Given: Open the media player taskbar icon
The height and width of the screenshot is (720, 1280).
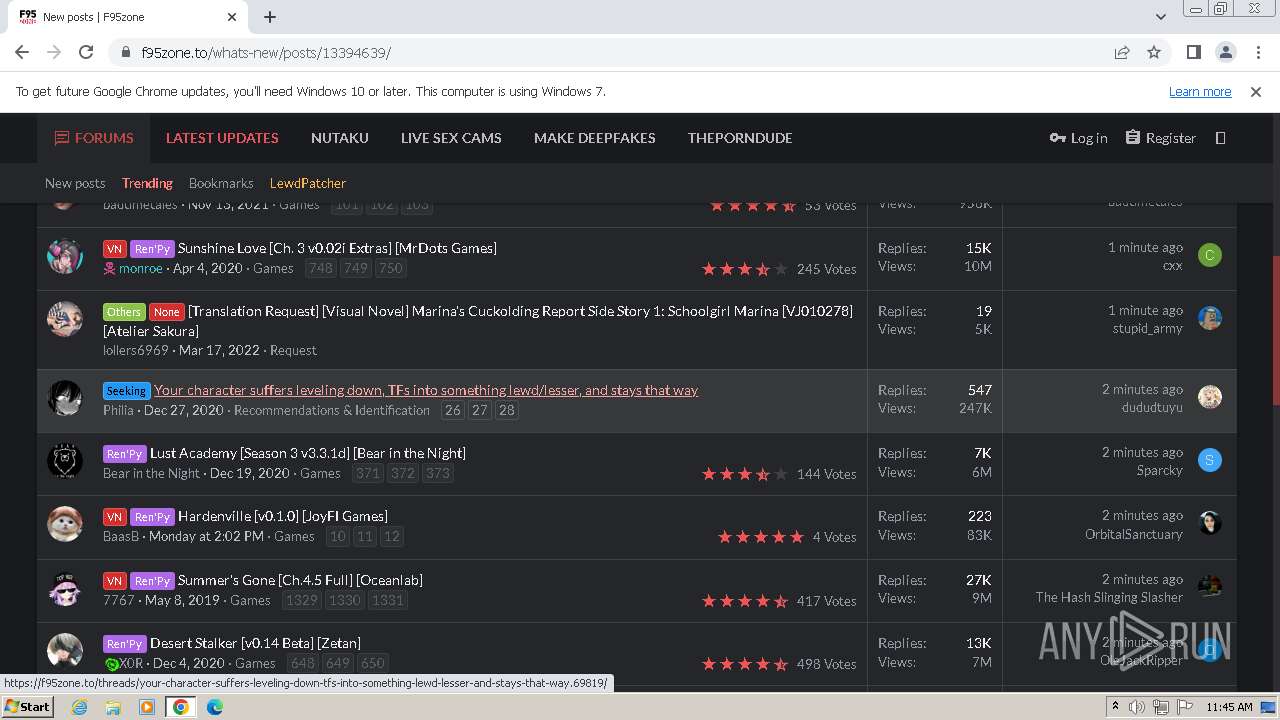Looking at the screenshot, I should (147, 707).
